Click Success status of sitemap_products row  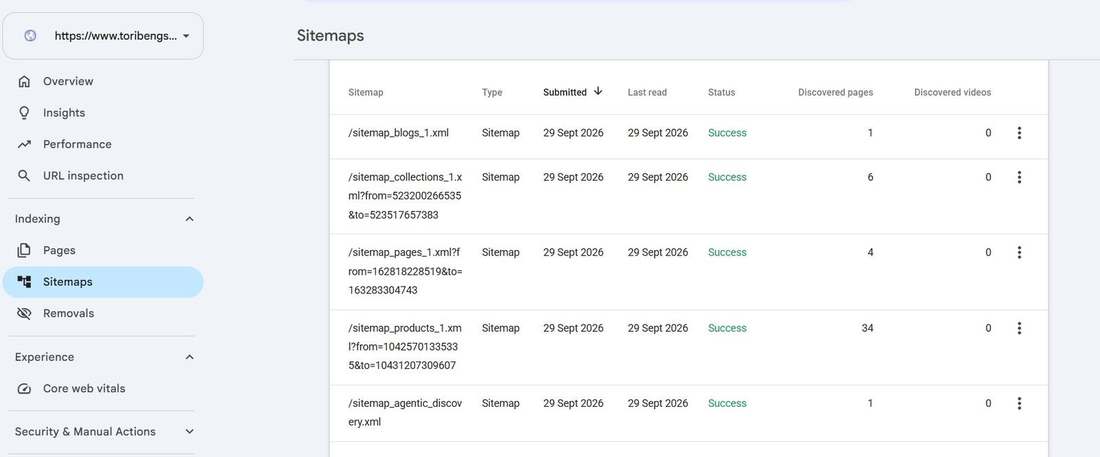pyautogui.click(x=727, y=328)
